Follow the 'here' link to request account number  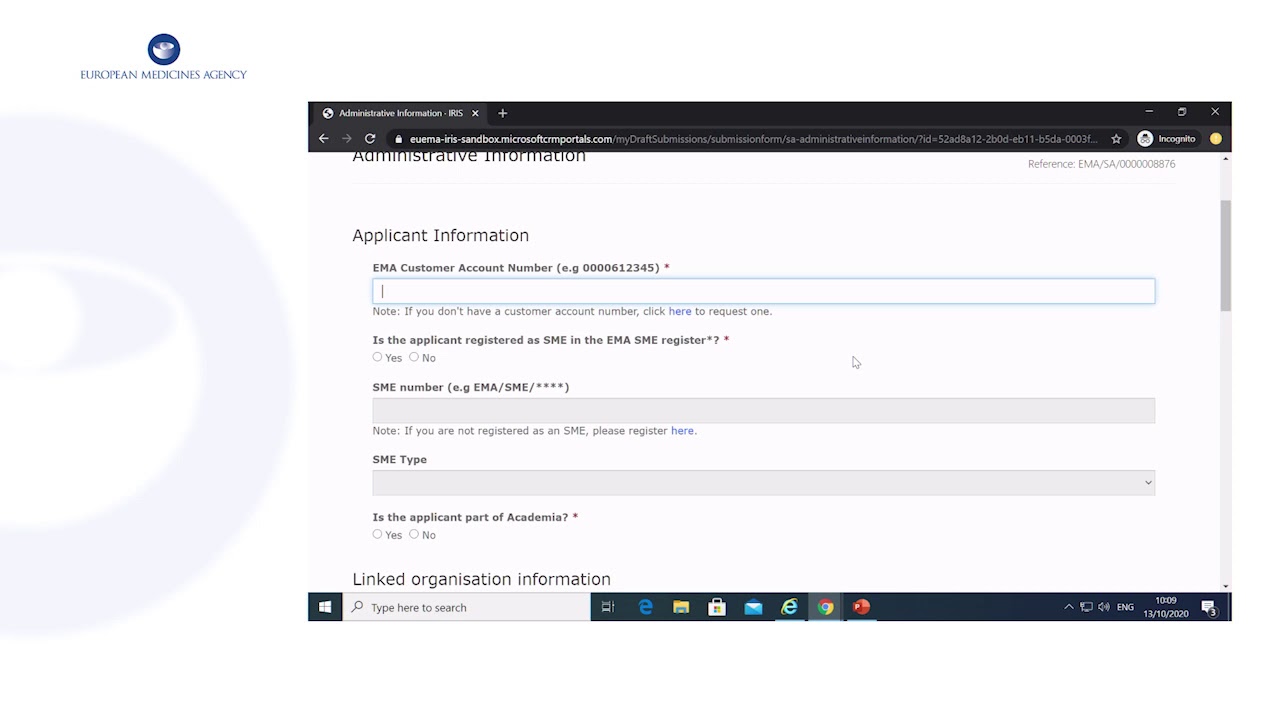coord(680,311)
